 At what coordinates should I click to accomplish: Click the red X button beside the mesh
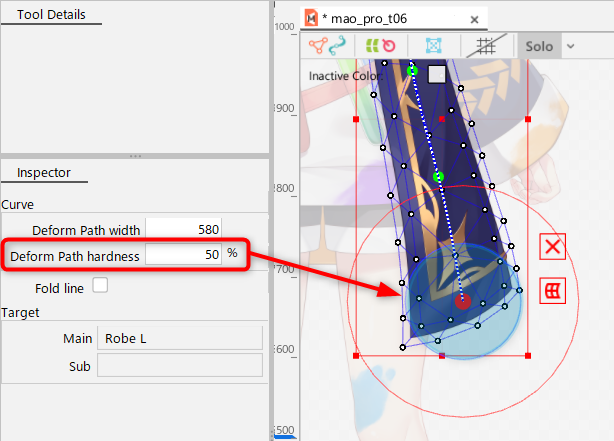point(552,247)
